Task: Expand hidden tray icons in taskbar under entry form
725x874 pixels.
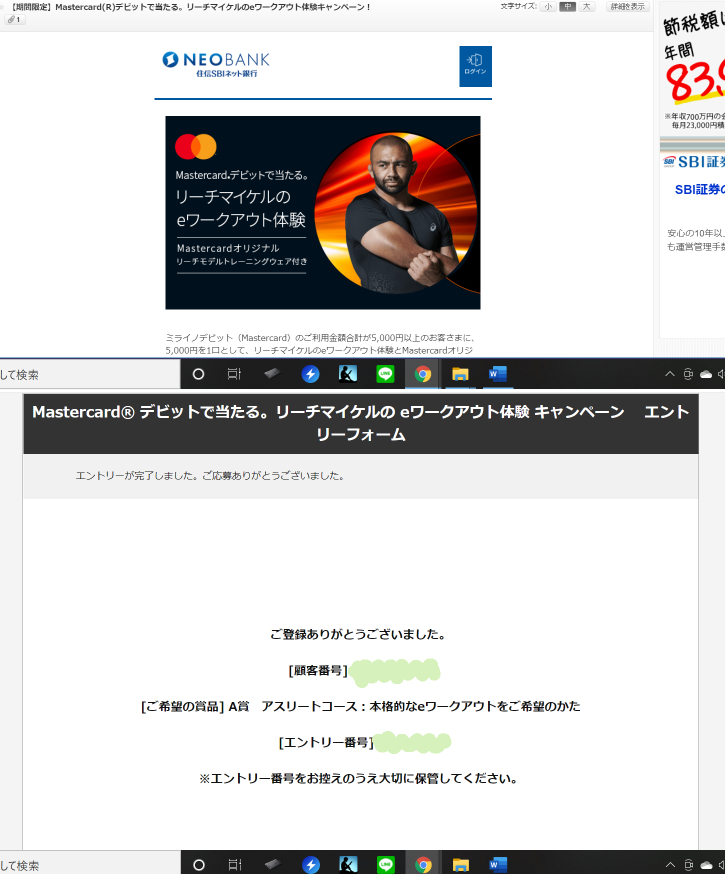Action: tap(670, 865)
